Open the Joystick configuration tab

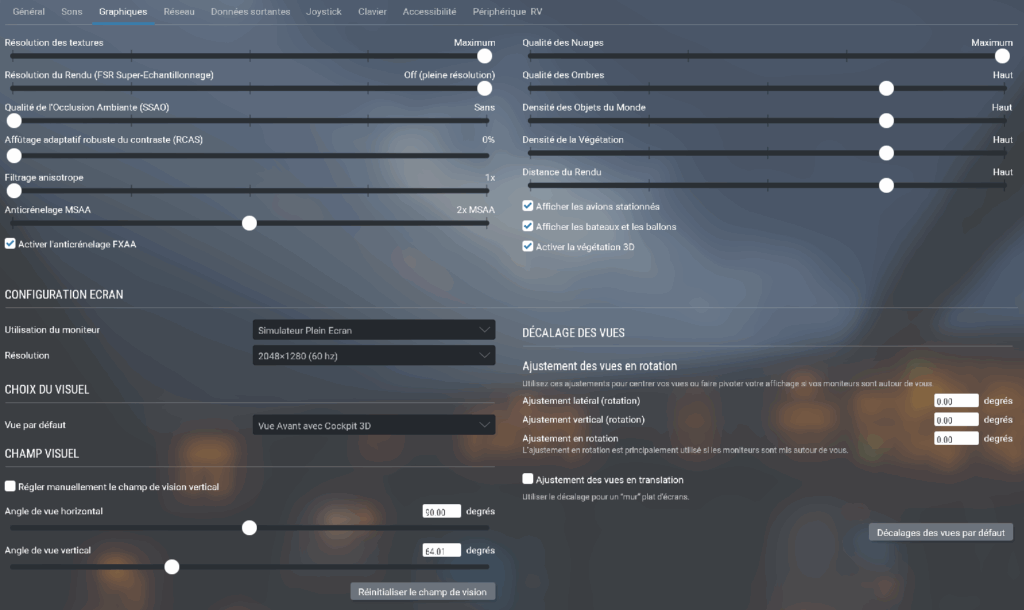324,12
